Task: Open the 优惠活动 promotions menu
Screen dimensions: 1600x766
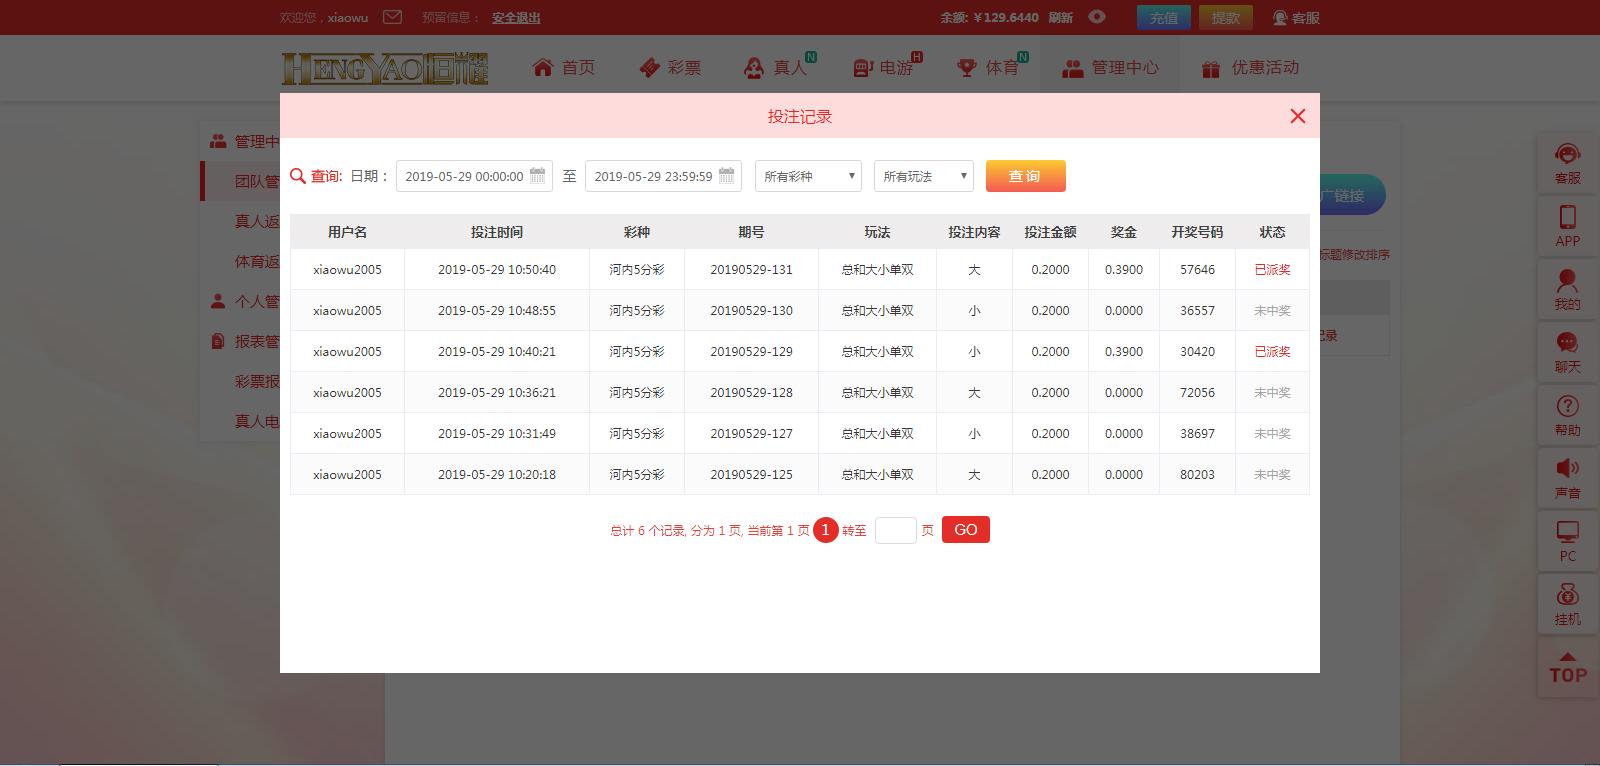Action: click(1250, 67)
